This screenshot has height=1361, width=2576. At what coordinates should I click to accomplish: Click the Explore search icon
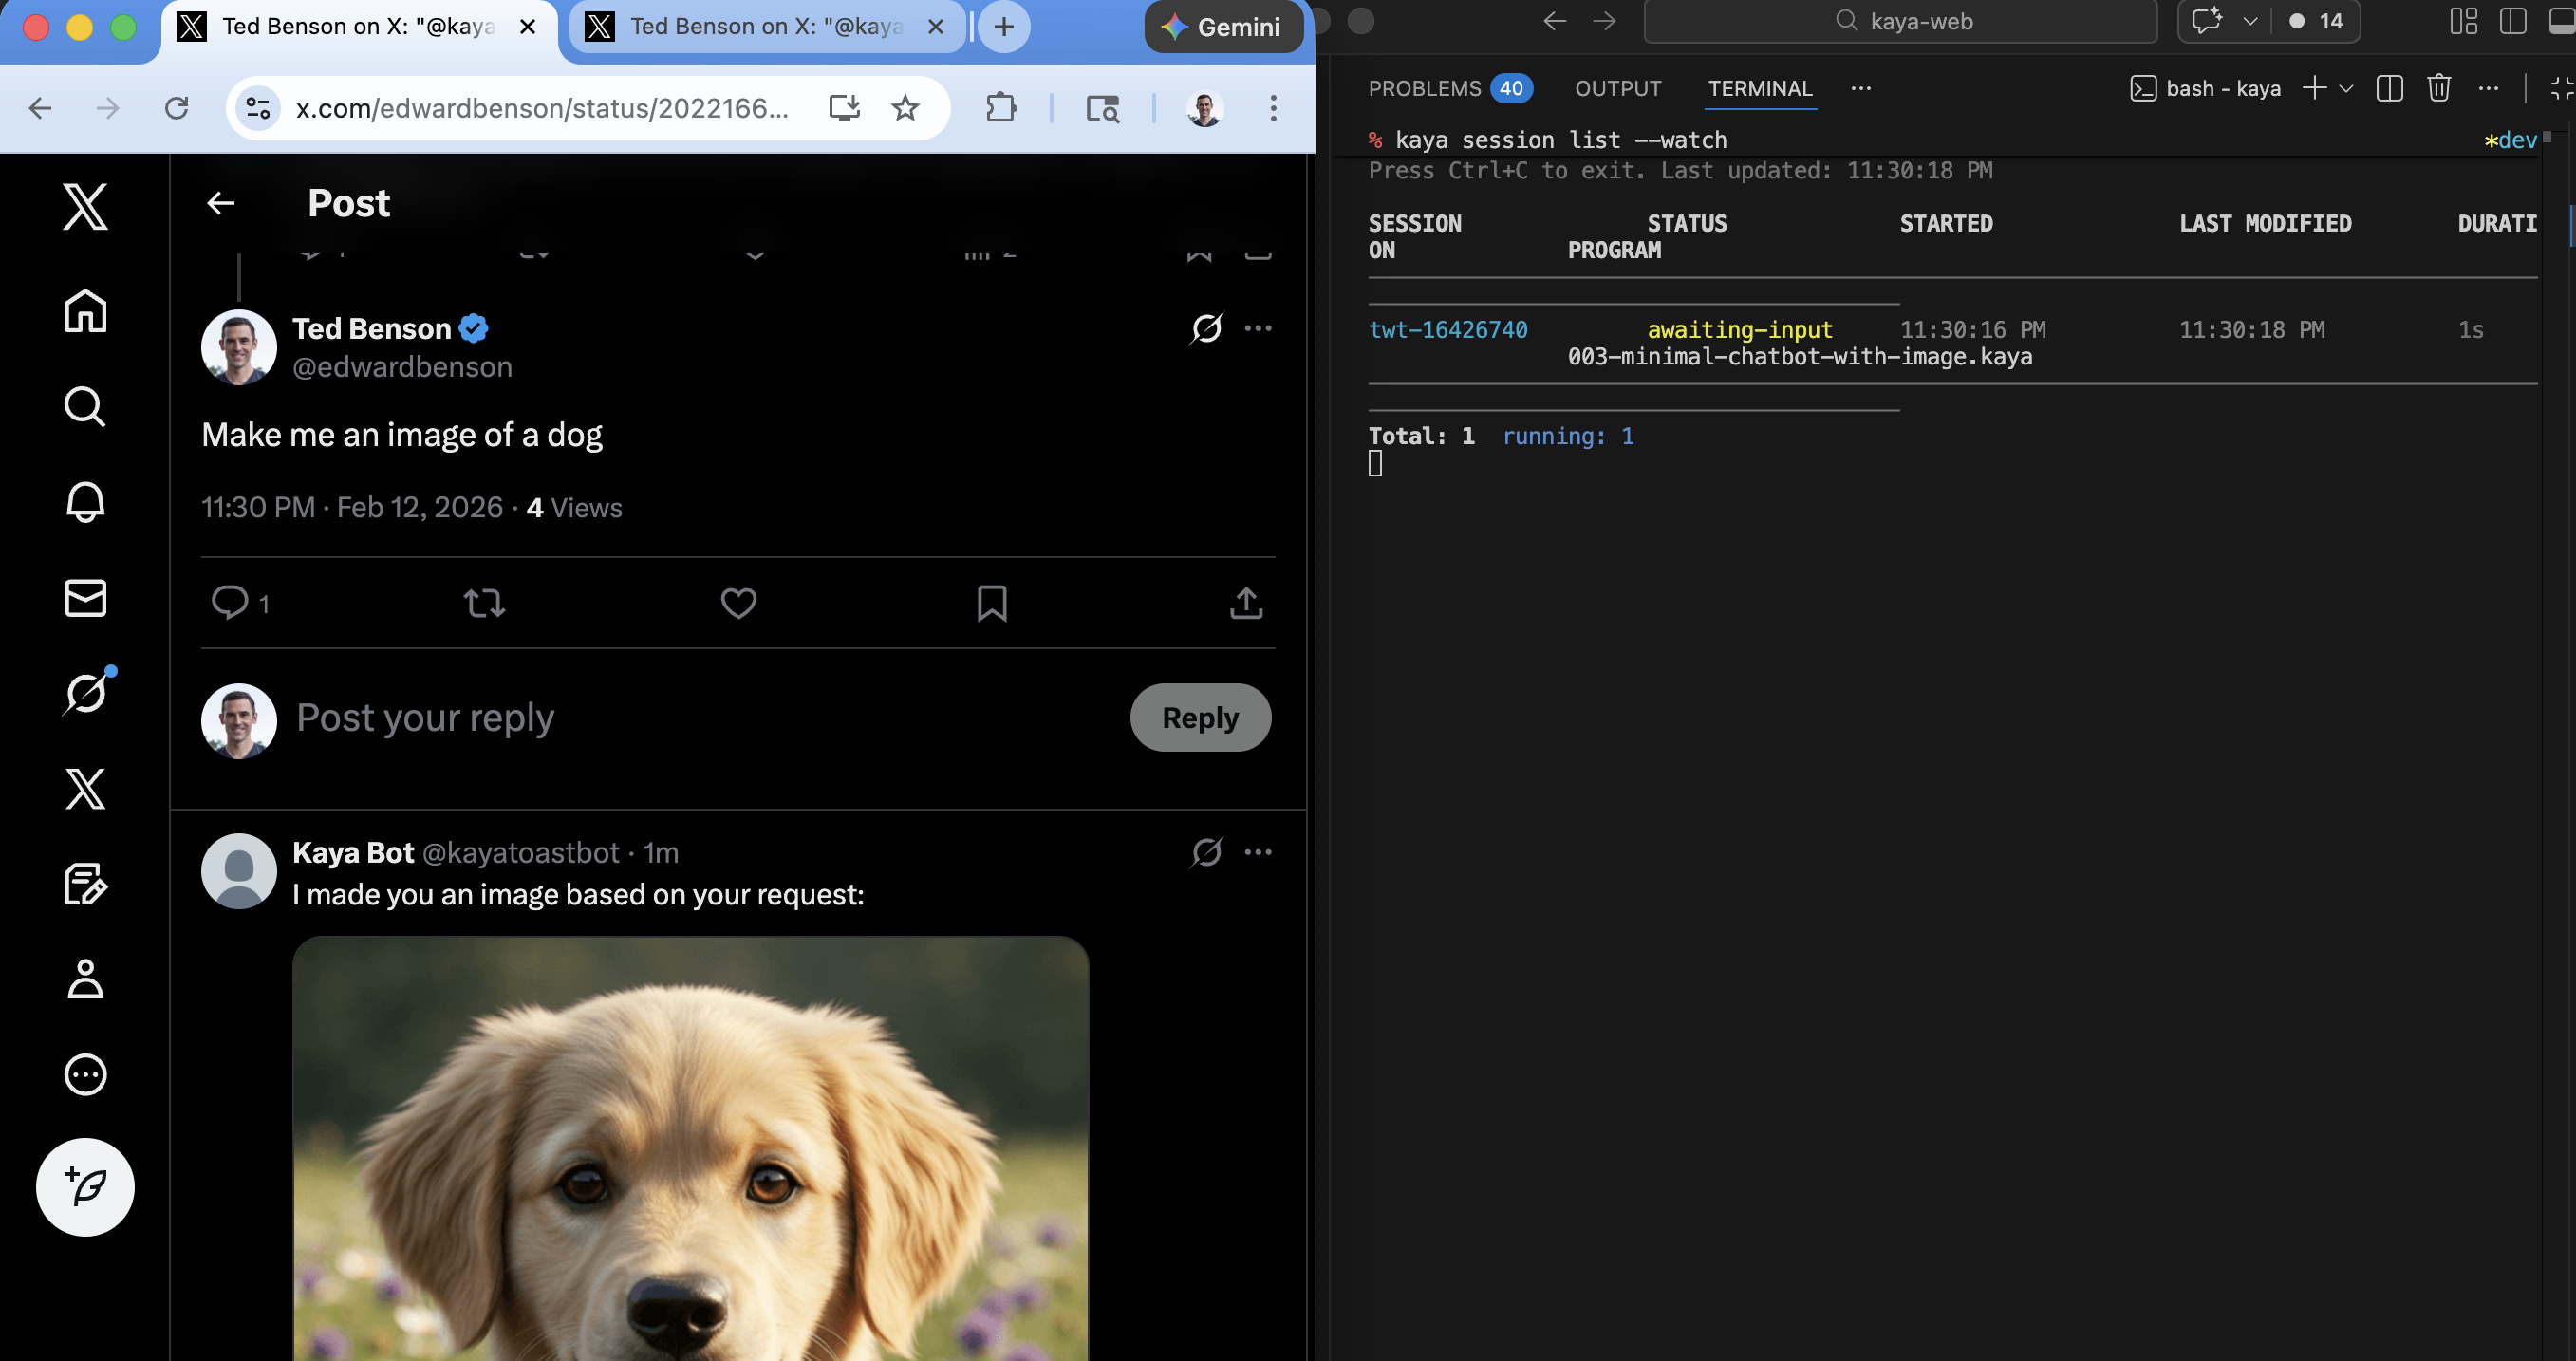(x=85, y=407)
